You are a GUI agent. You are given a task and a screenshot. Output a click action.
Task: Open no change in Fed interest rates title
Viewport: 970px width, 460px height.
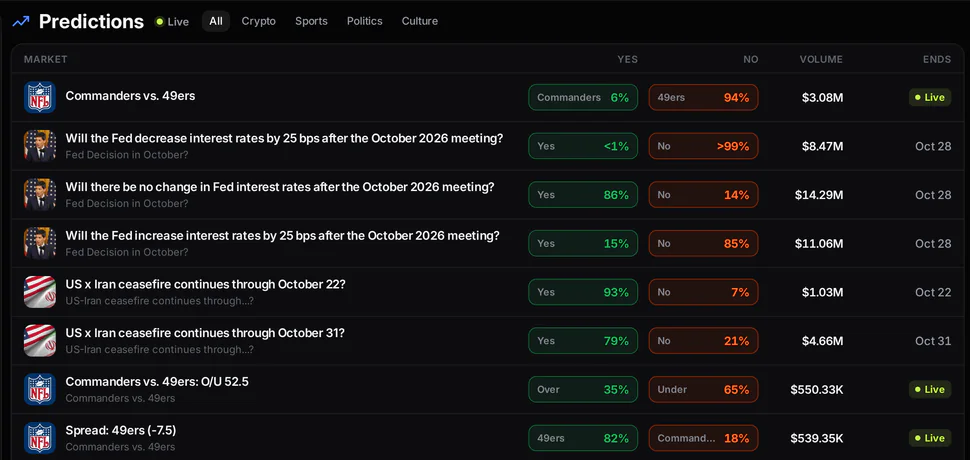(x=280, y=187)
